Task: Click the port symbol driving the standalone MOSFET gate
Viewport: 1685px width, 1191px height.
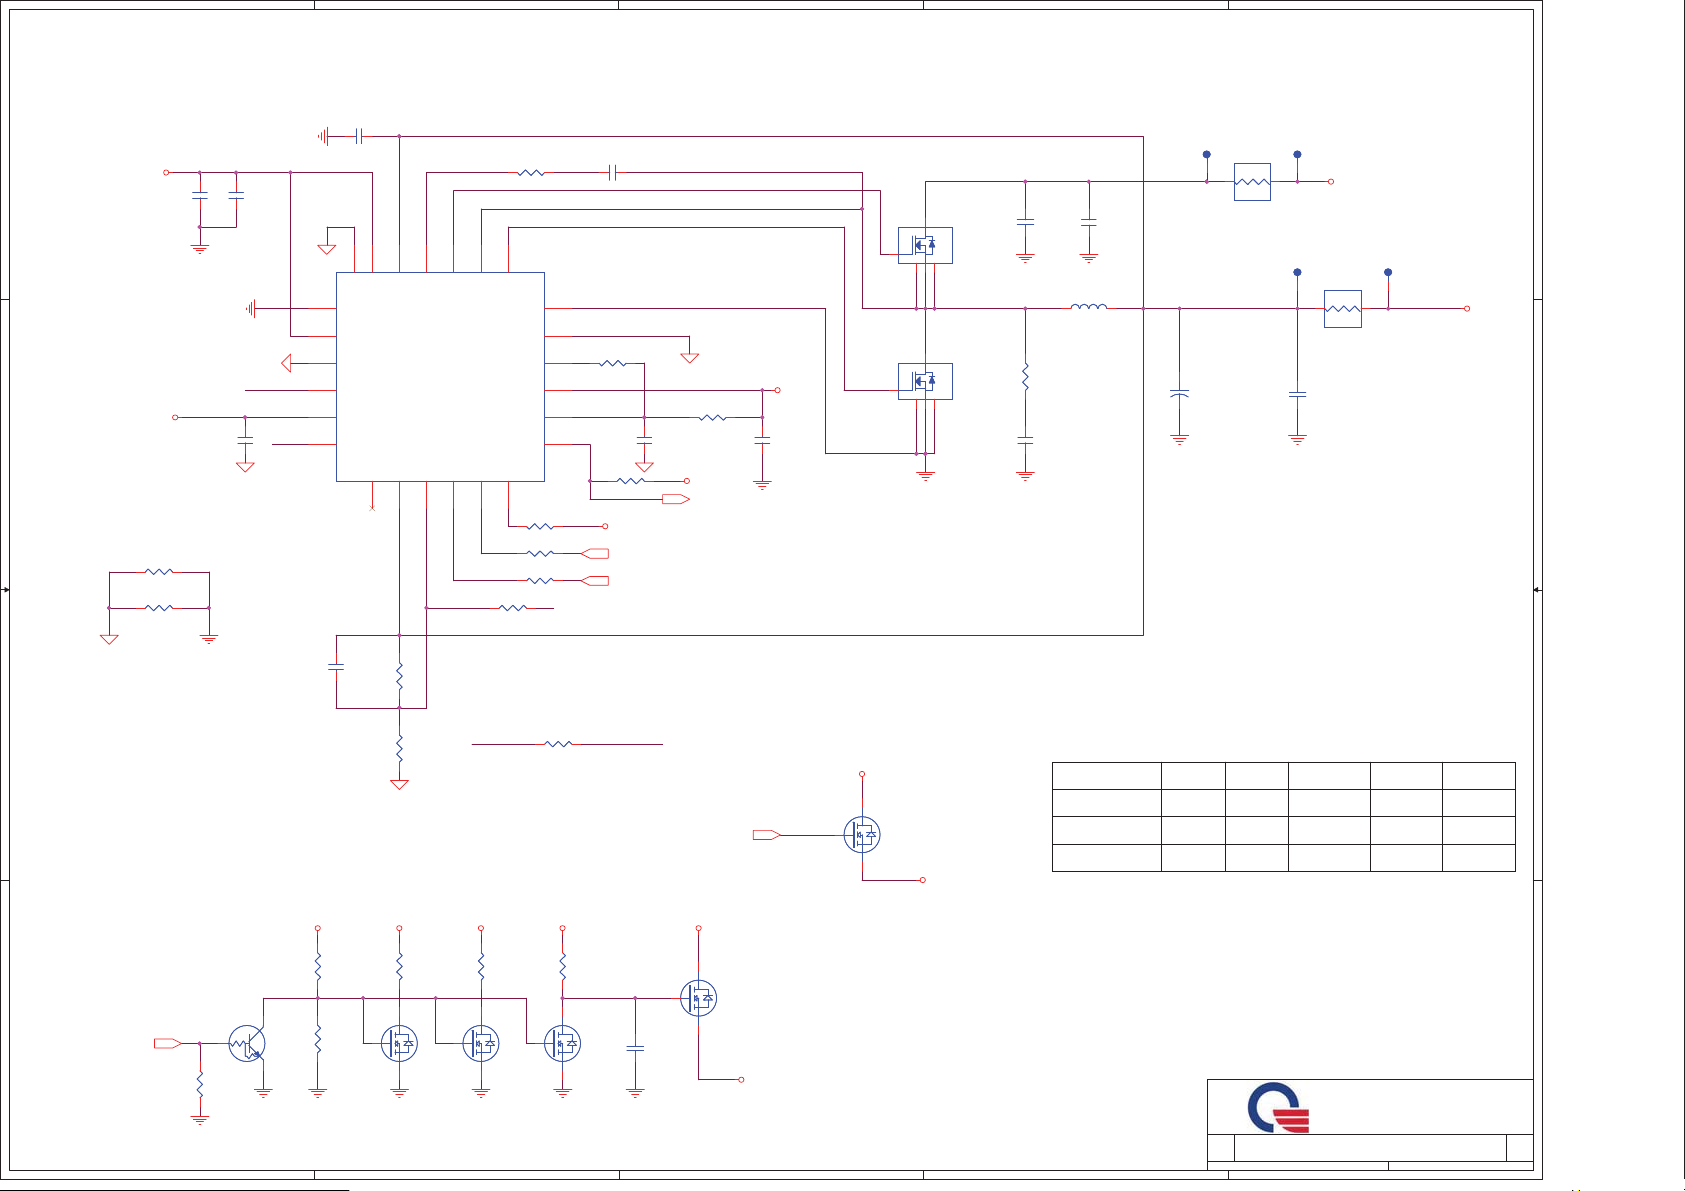Action: pyautogui.click(x=766, y=834)
